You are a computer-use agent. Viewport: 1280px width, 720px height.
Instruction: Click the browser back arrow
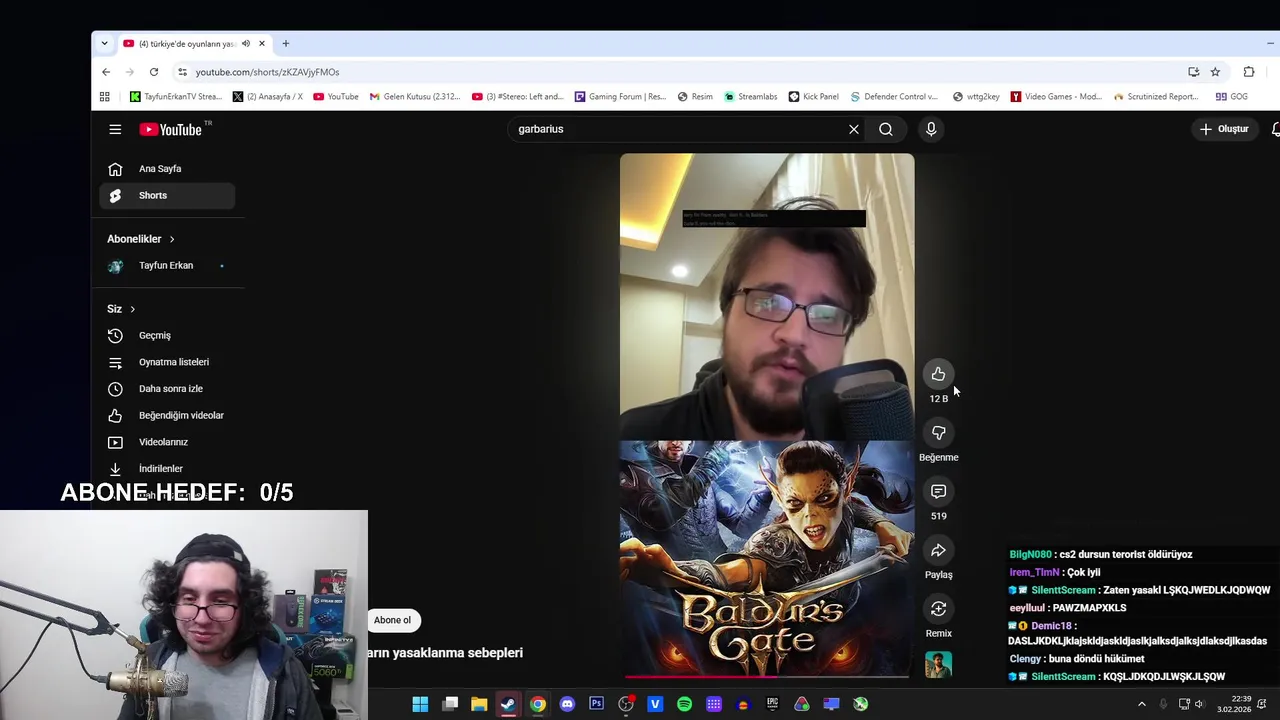tap(106, 72)
